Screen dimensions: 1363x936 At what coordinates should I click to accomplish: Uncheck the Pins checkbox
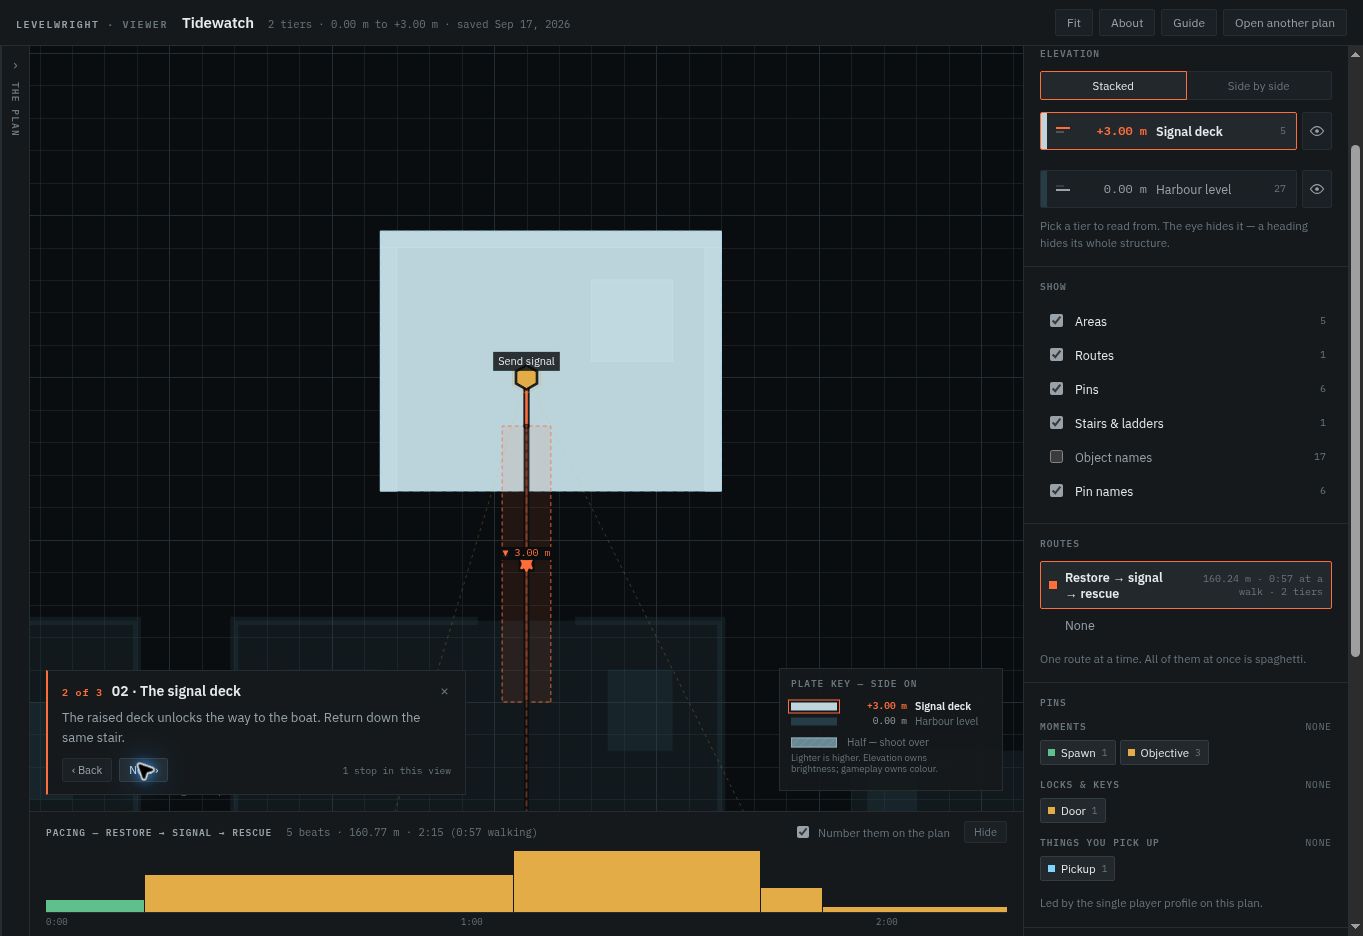point(1056,389)
